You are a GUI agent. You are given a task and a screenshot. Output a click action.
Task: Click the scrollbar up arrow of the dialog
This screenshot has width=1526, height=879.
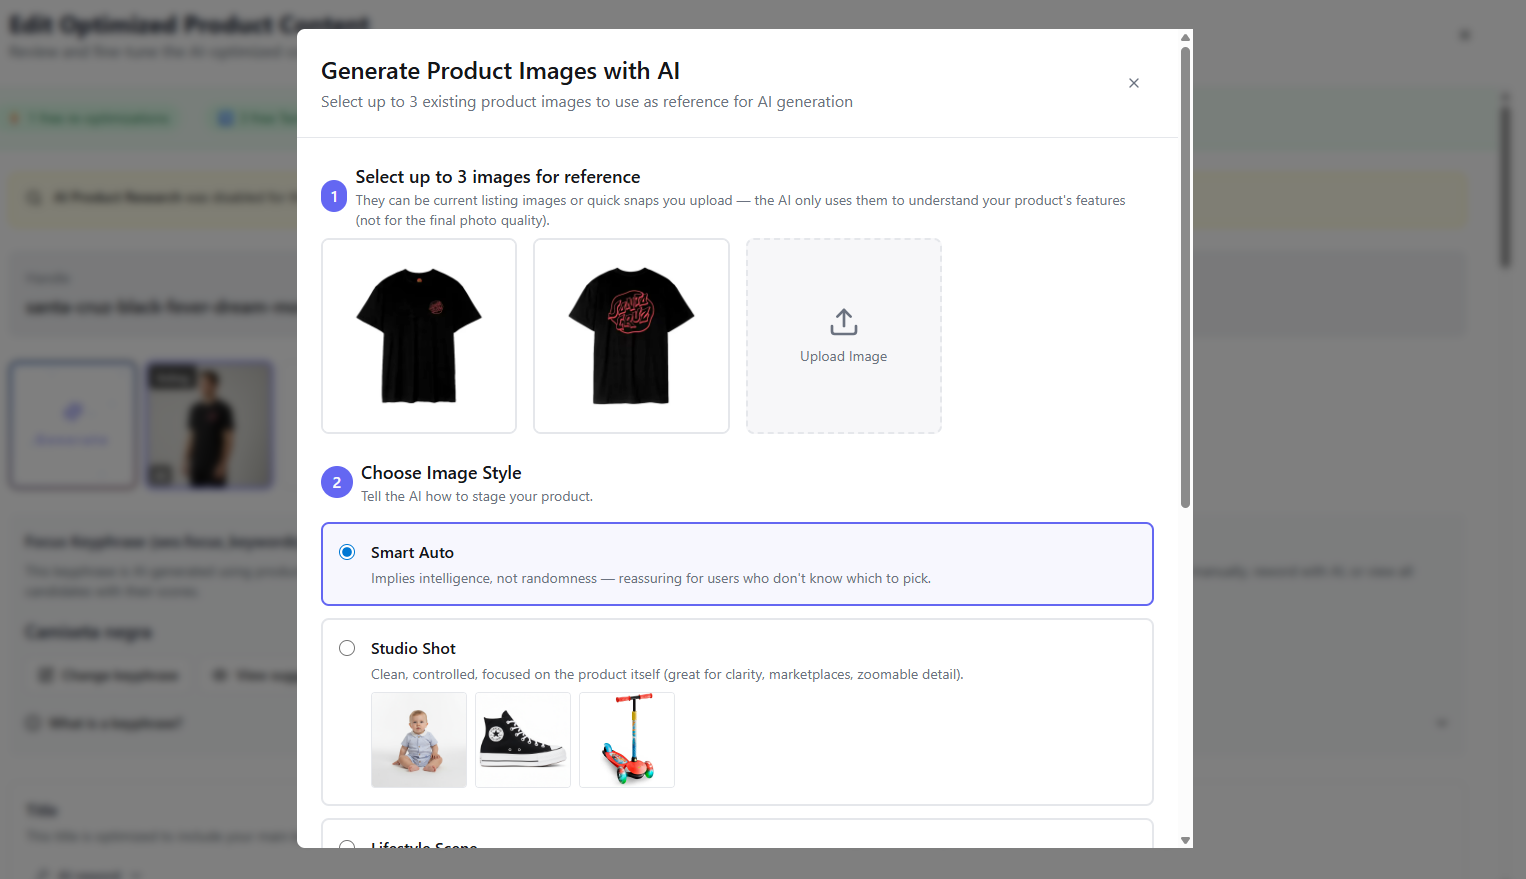pyautogui.click(x=1185, y=35)
